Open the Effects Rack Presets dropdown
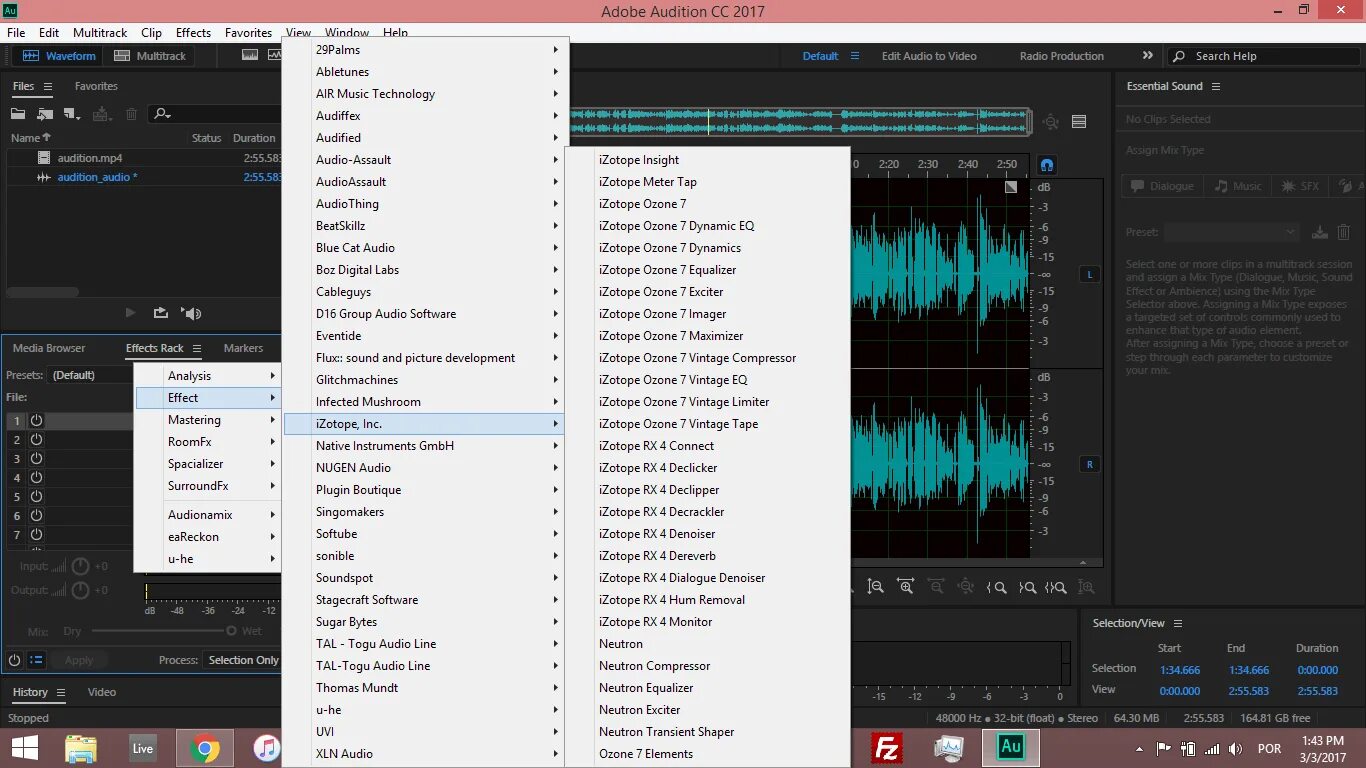Viewport: 1366px width, 768px height. (91, 375)
